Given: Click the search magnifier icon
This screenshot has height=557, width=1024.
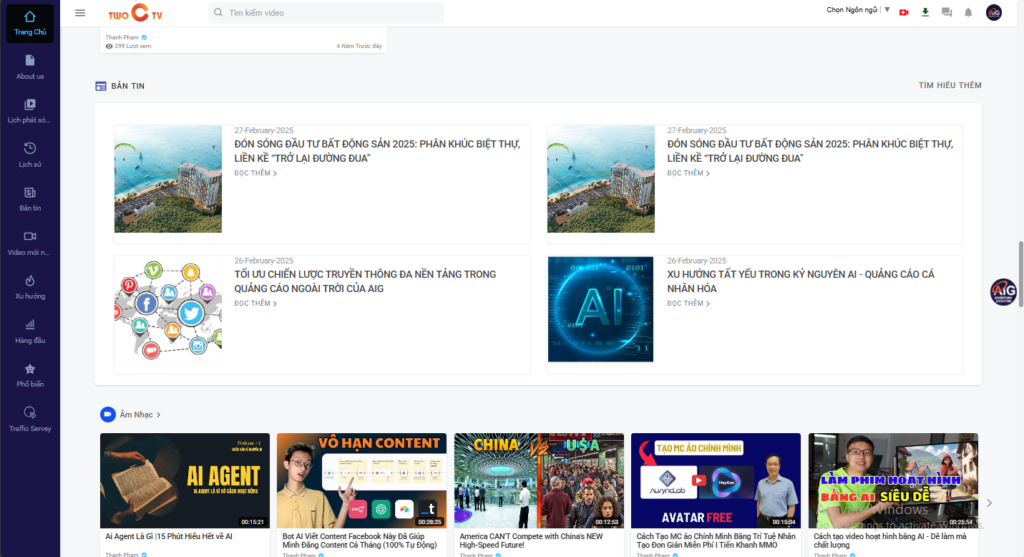Looking at the screenshot, I should point(218,12).
